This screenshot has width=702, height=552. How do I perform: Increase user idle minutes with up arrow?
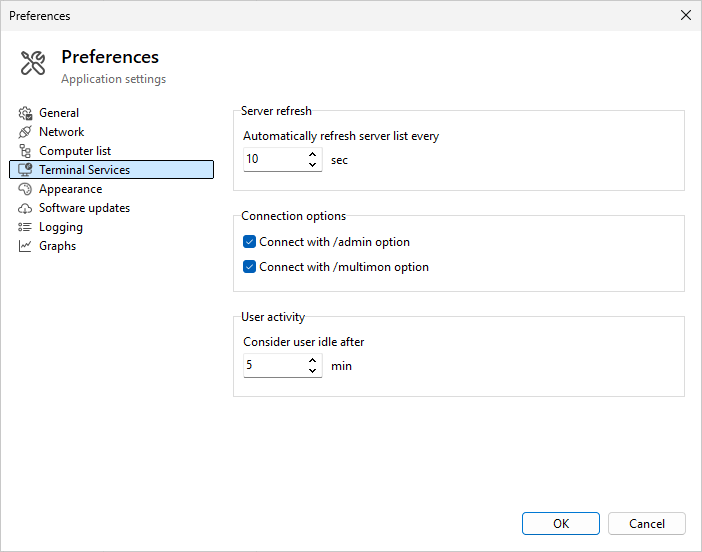(x=313, y=361)
